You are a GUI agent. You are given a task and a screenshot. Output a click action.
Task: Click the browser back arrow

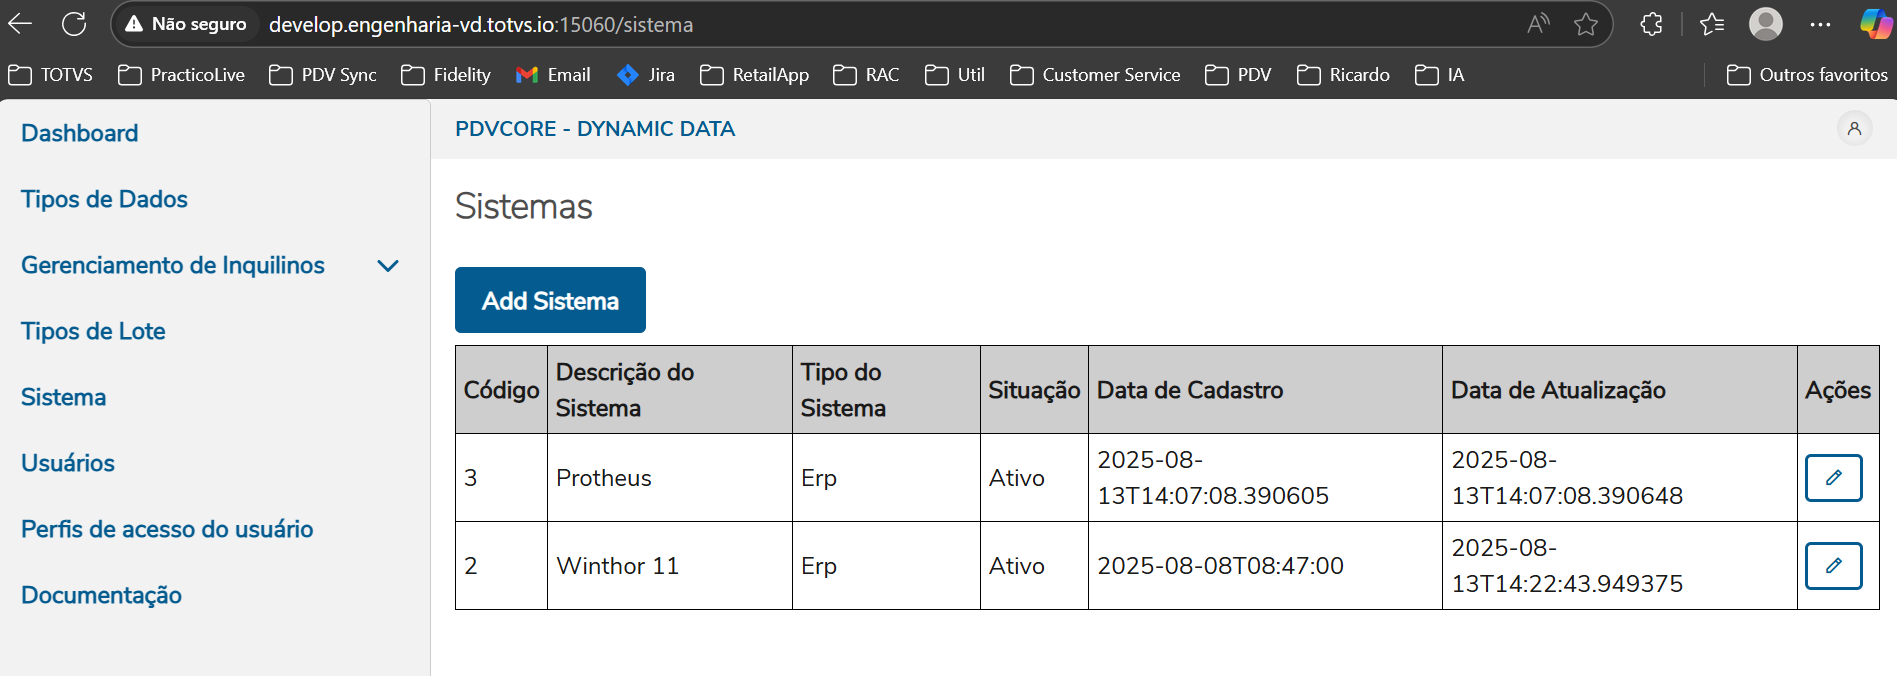coord(21,24)
